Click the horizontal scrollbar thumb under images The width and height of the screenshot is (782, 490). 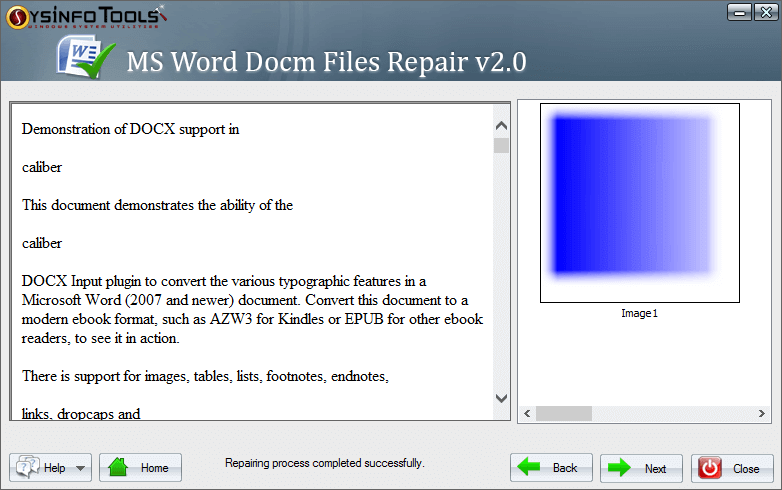[x=564, y=414]
